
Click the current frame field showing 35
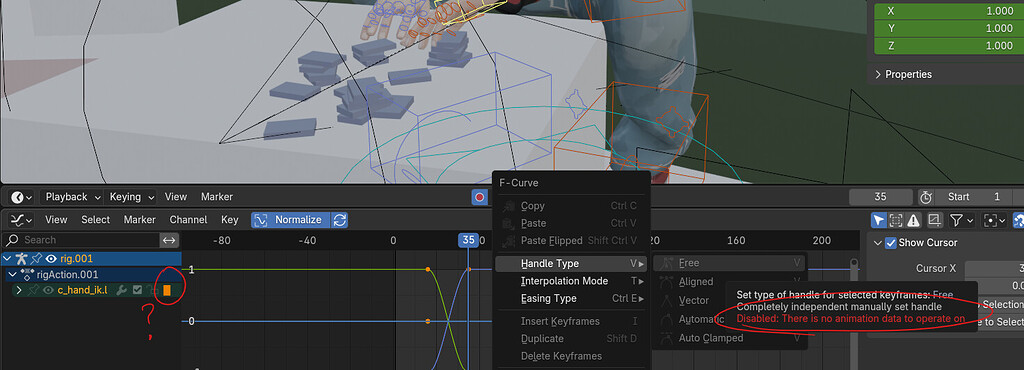880,196
